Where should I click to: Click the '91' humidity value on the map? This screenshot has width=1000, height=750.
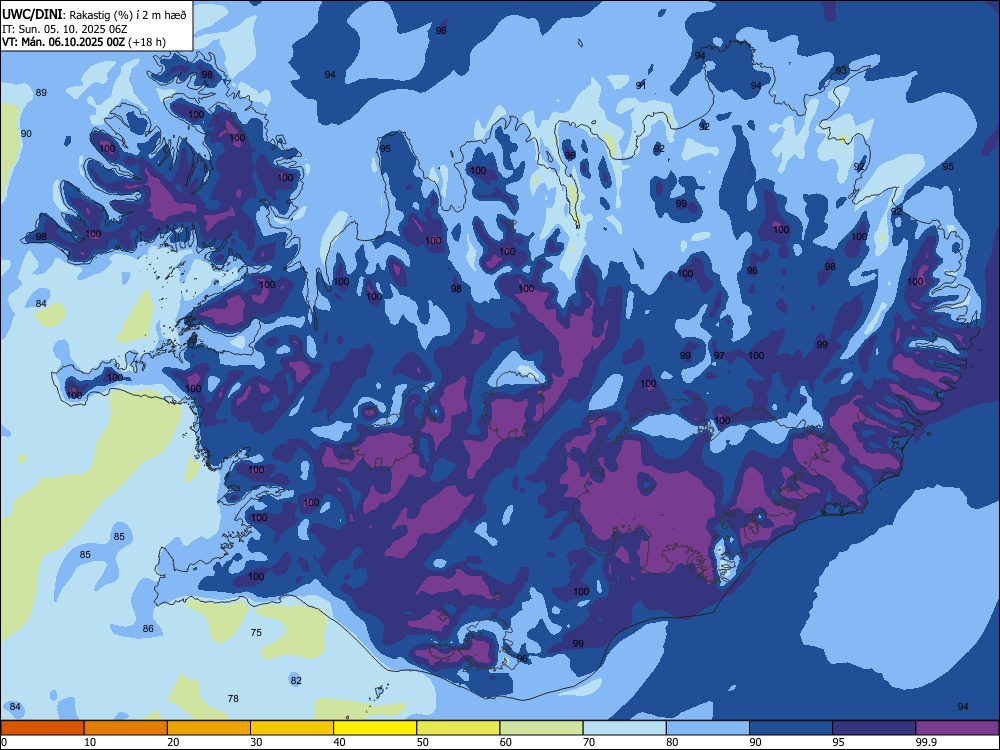641,85
